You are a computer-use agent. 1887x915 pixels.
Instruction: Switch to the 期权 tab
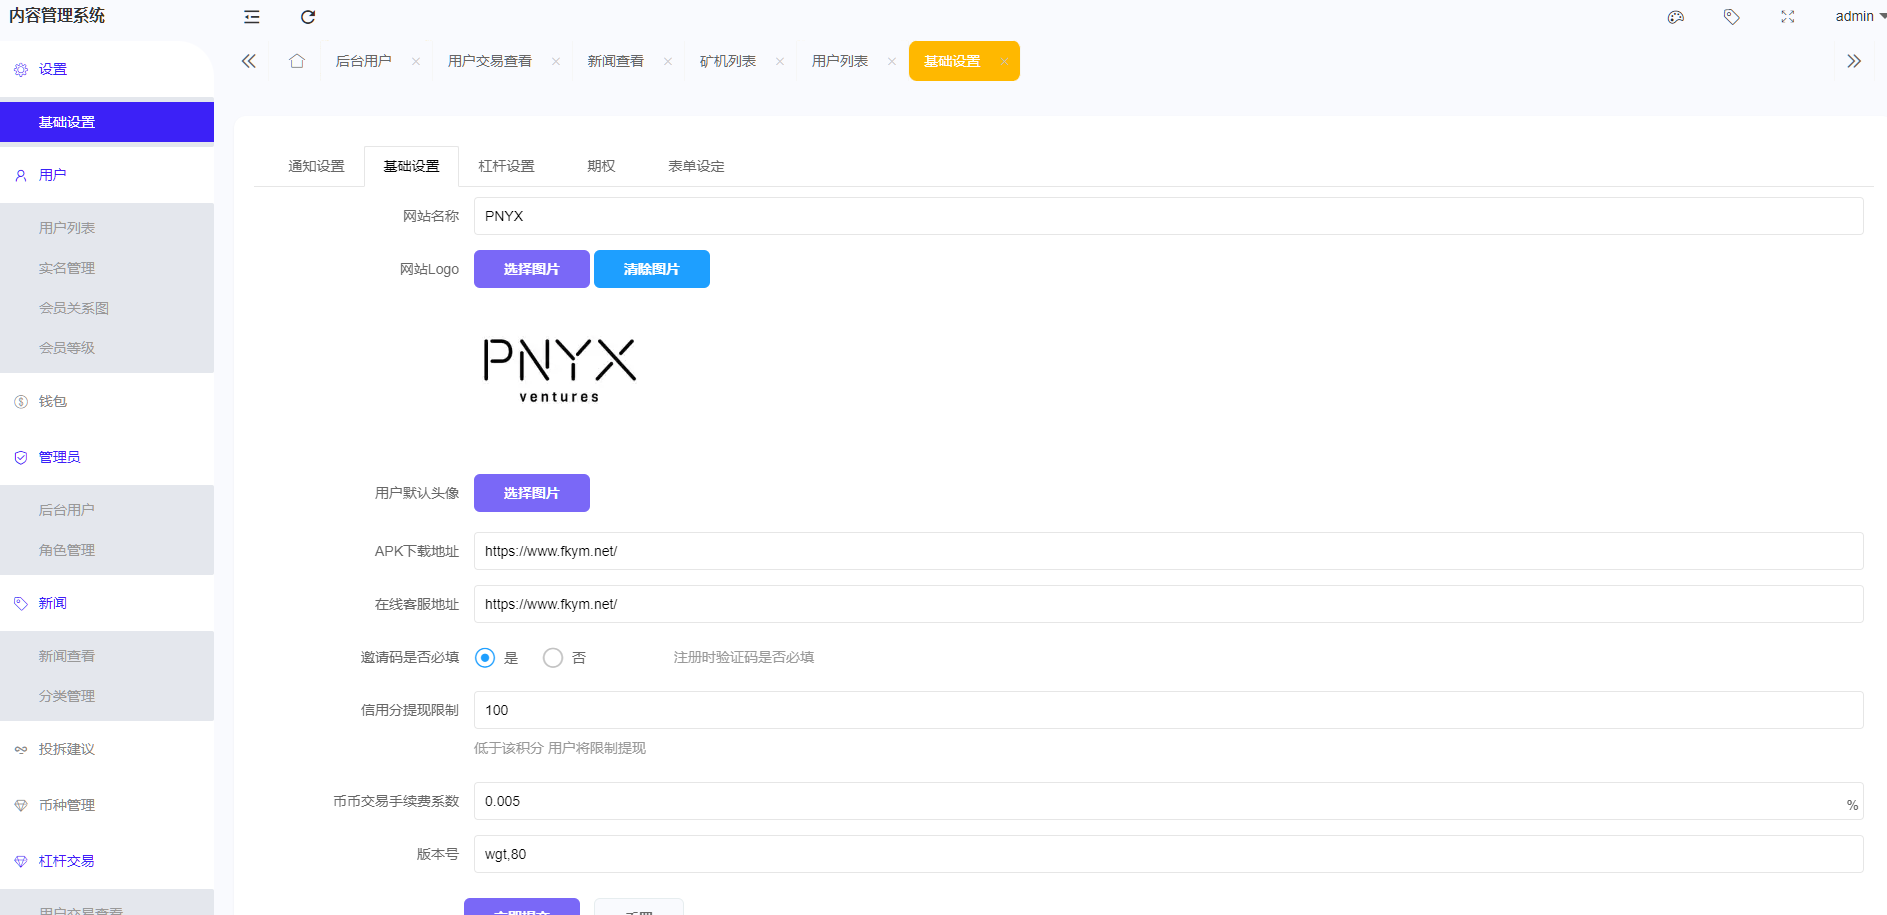601,165
